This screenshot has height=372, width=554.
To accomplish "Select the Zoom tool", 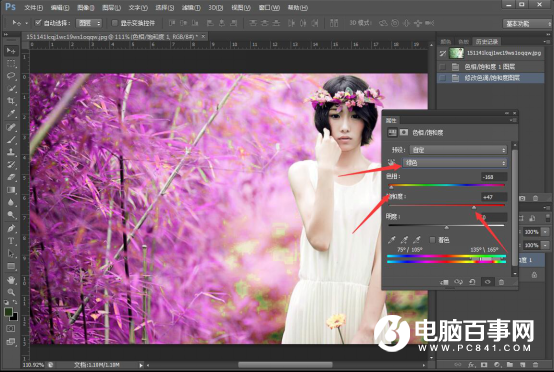I will click(x=11, y=292).
